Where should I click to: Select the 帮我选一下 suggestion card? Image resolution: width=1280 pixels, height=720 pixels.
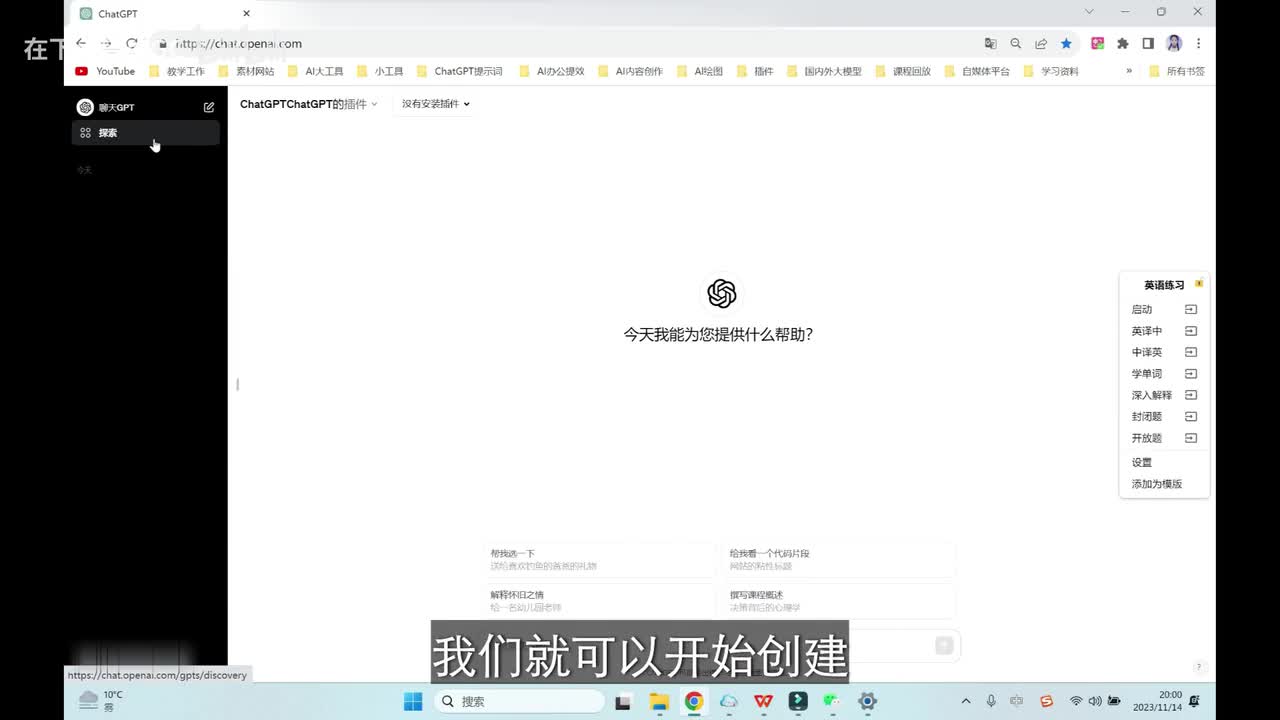point(598,560)
